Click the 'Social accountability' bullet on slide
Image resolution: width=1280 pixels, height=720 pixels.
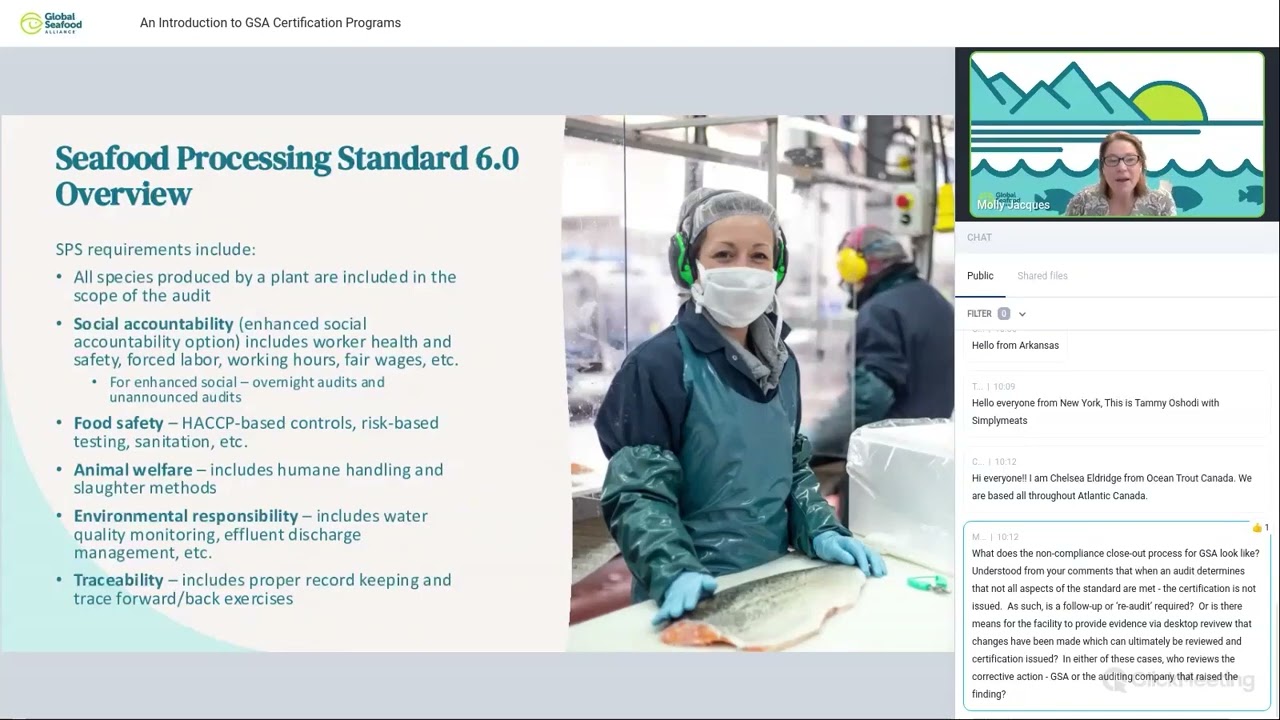266,342
